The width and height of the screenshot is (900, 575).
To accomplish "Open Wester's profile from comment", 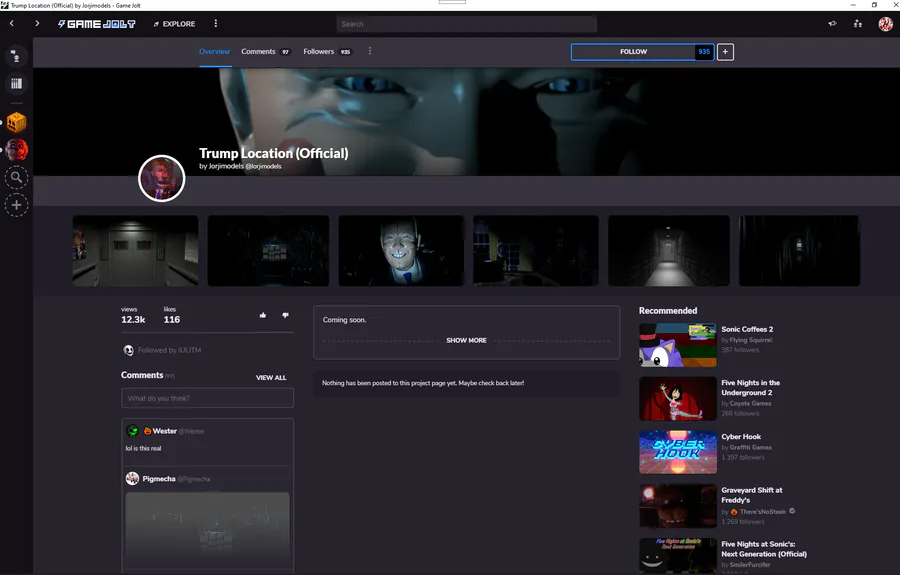I will [165, 431].
